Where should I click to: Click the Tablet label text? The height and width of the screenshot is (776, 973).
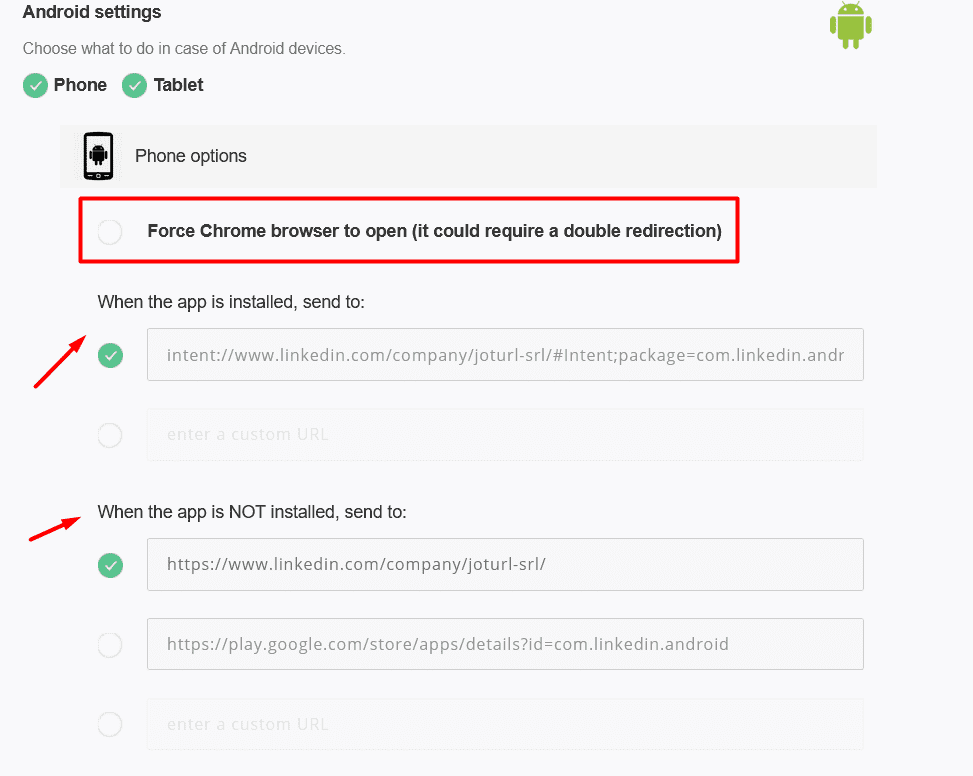click(x=178, y=85)
